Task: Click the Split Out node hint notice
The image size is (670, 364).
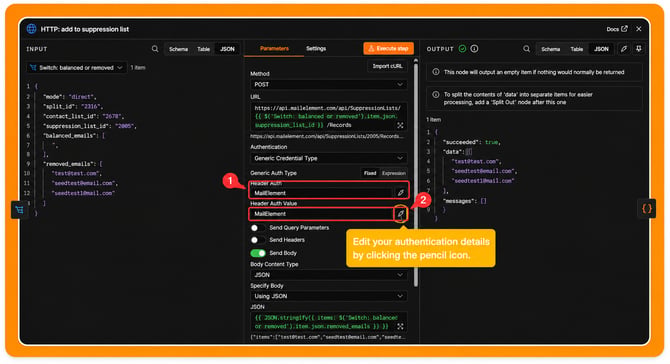Action: click(534, 98)
